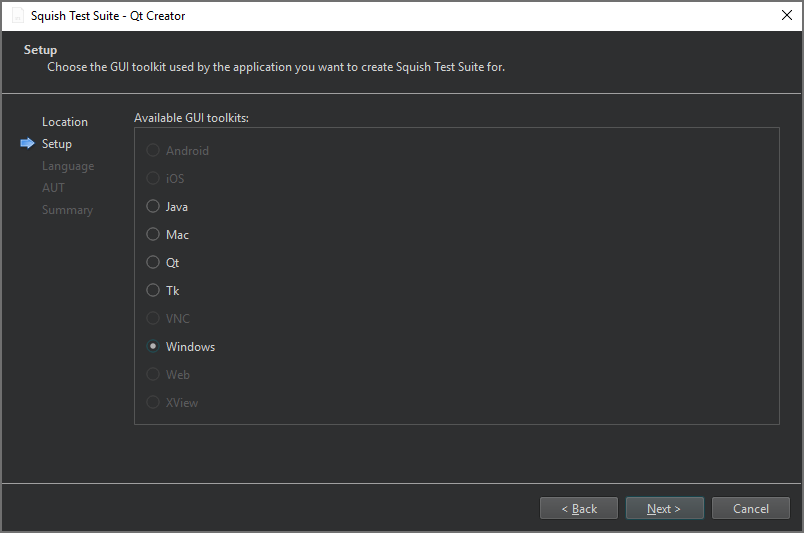Pick the Tk toolkit radio button
The width and height of the screenshot is (804, 533).
[x=153, y=291]
